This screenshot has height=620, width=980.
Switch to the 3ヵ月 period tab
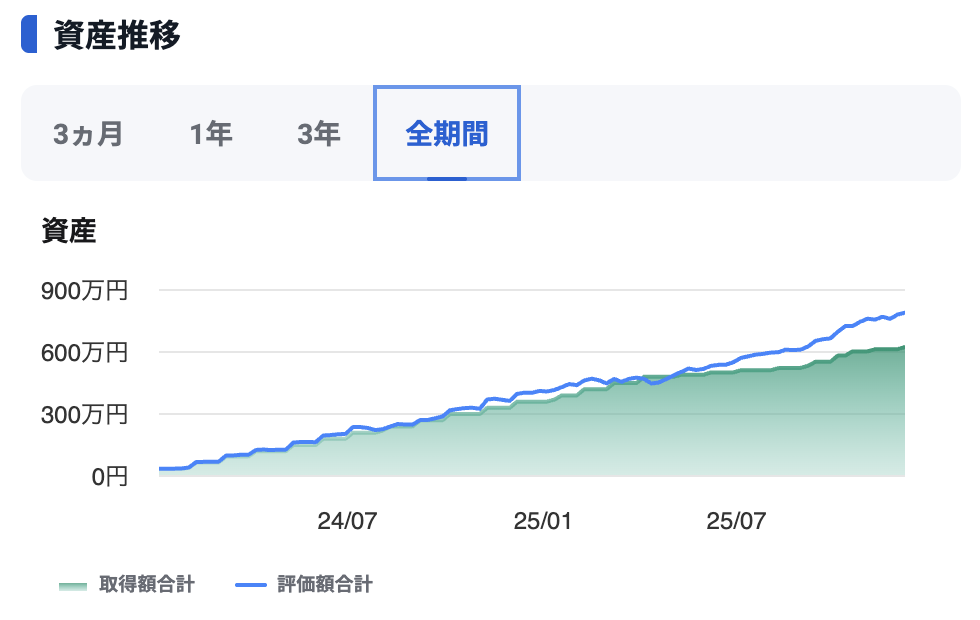click(x=88, y=134)
